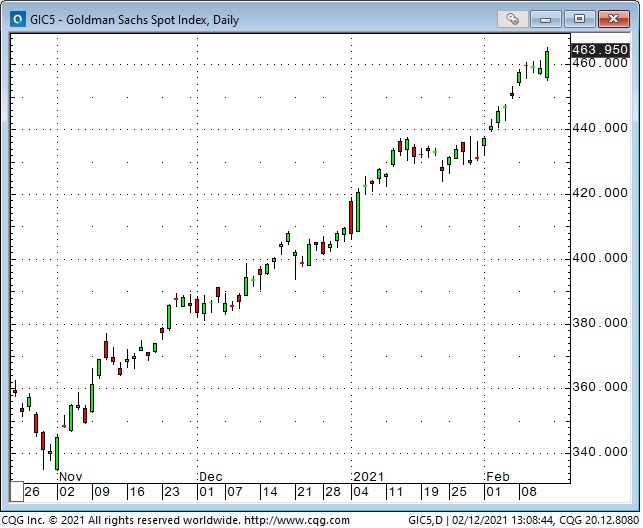
Task: Click the 420.000 price axis label
Action: pyautogui.click(x=600, y=193)
